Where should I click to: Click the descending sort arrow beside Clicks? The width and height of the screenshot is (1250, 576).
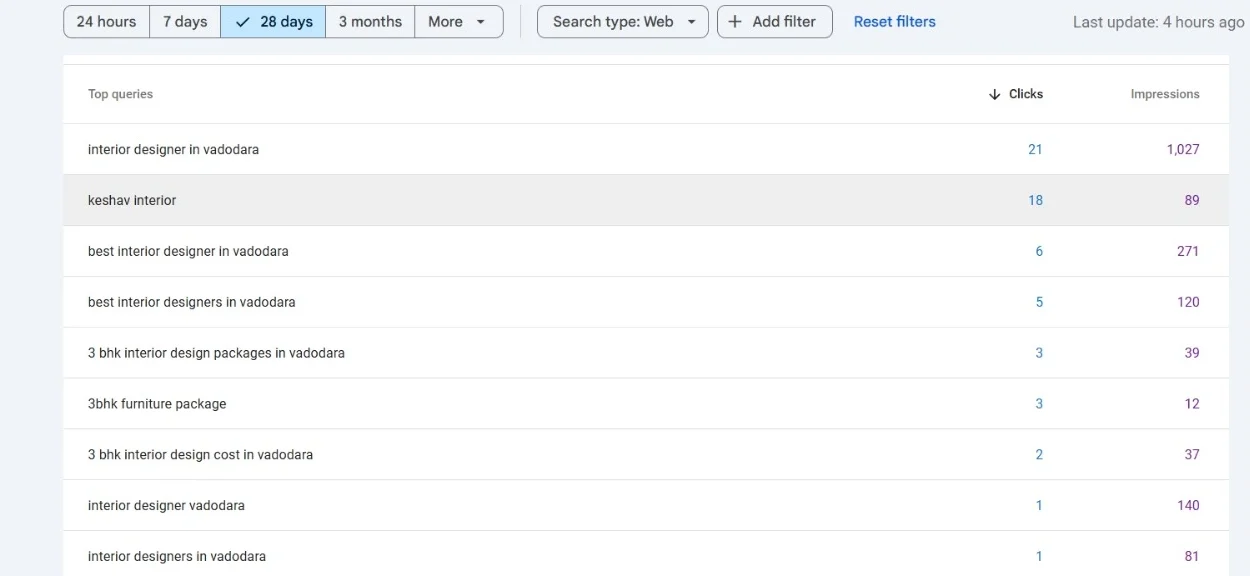click(994, 94)
